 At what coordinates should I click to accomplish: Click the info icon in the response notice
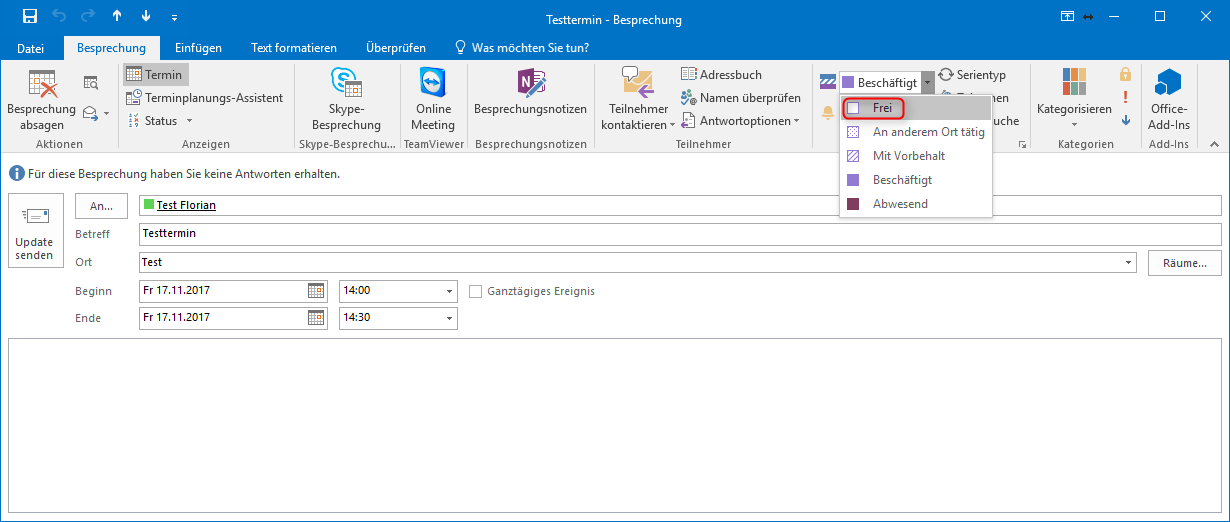pyautogui.click(x=16, y=174)
